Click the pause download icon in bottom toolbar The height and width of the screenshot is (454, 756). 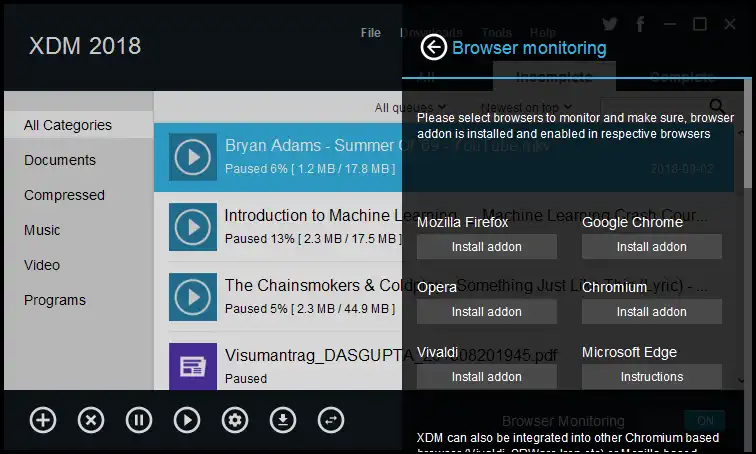pos(139,420)
